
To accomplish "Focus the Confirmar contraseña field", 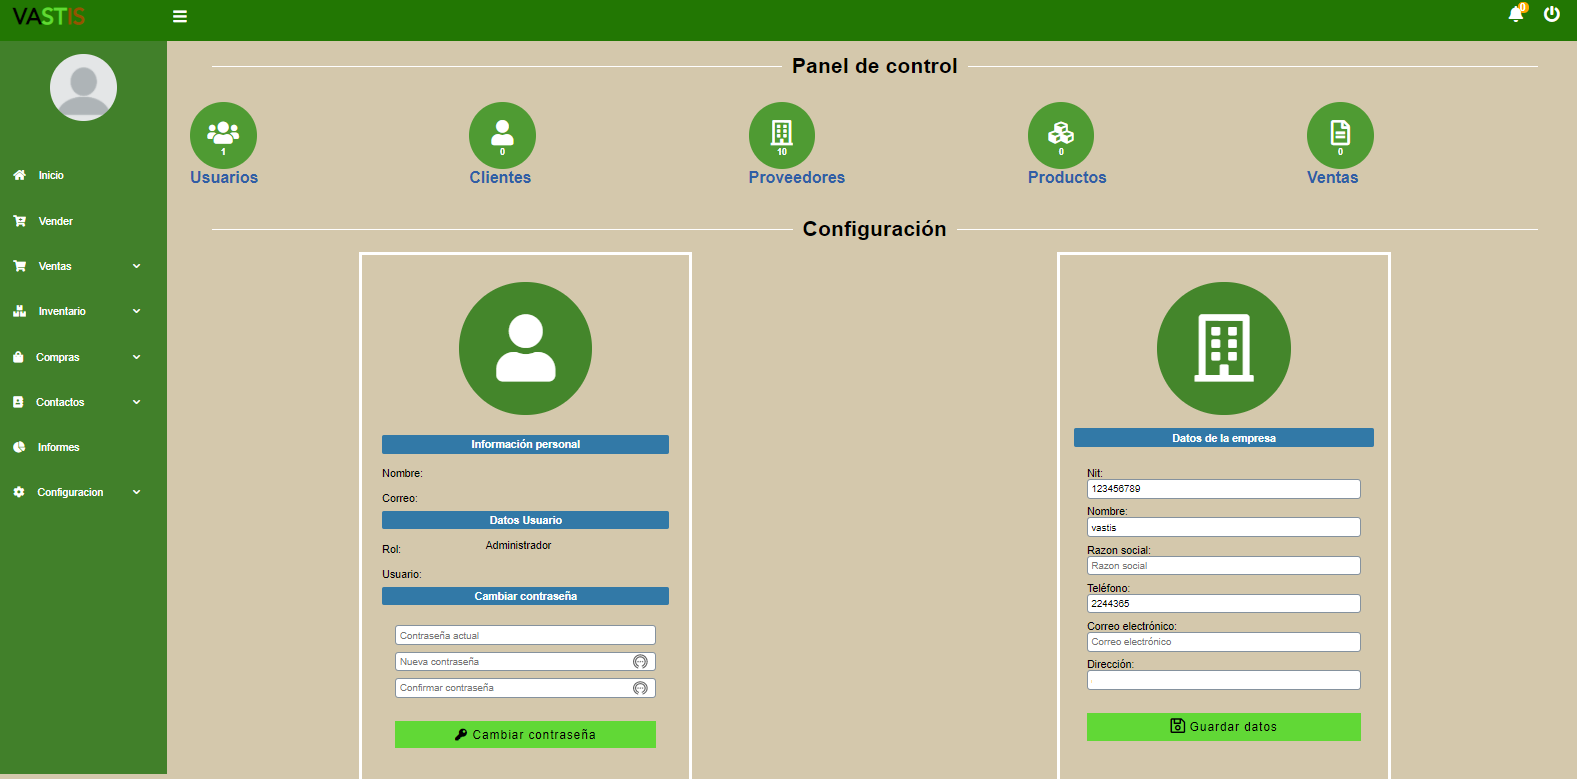I will click(525, 687).
